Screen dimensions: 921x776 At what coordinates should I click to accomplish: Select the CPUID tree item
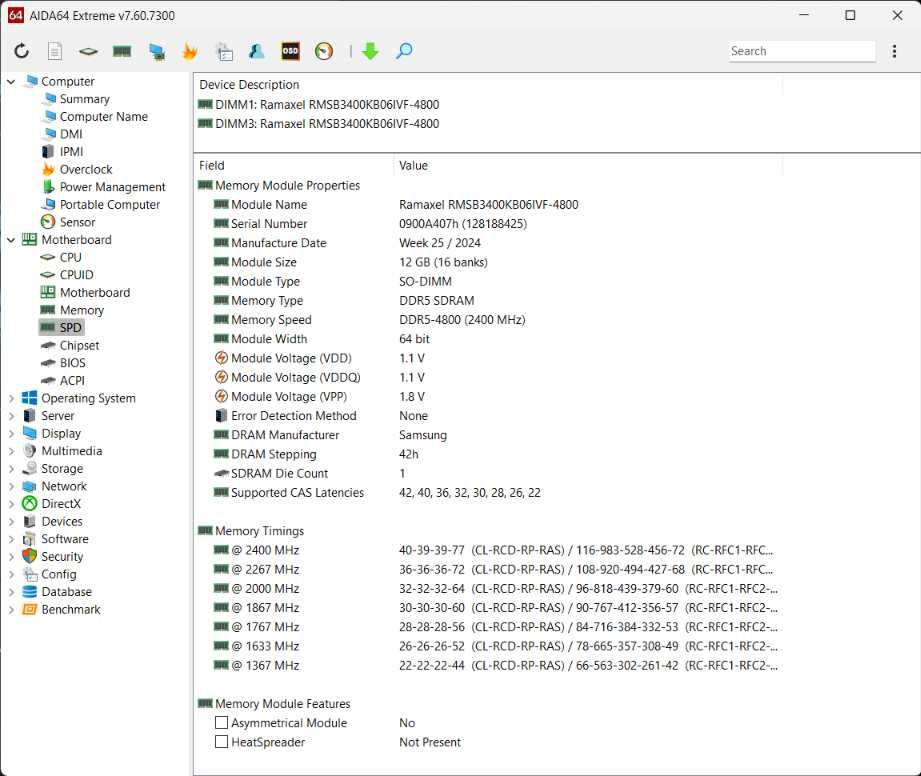[76, 276]
